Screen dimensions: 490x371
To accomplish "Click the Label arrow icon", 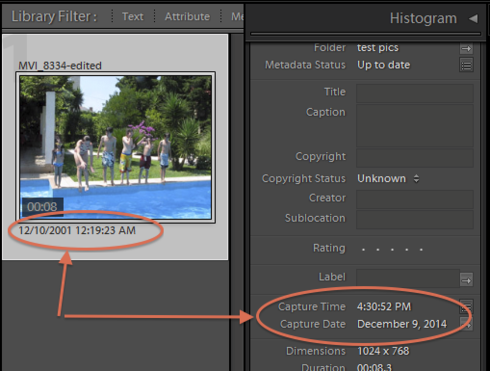I will coord(466,280).
